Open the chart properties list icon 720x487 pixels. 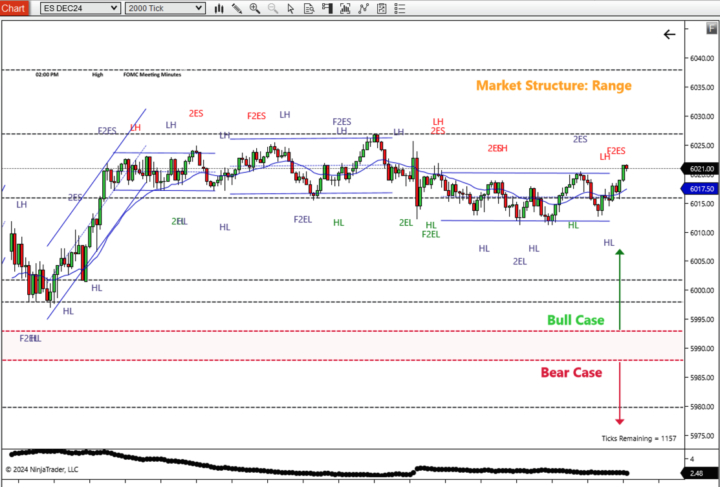pyautogui.click(x=399, y=8)
